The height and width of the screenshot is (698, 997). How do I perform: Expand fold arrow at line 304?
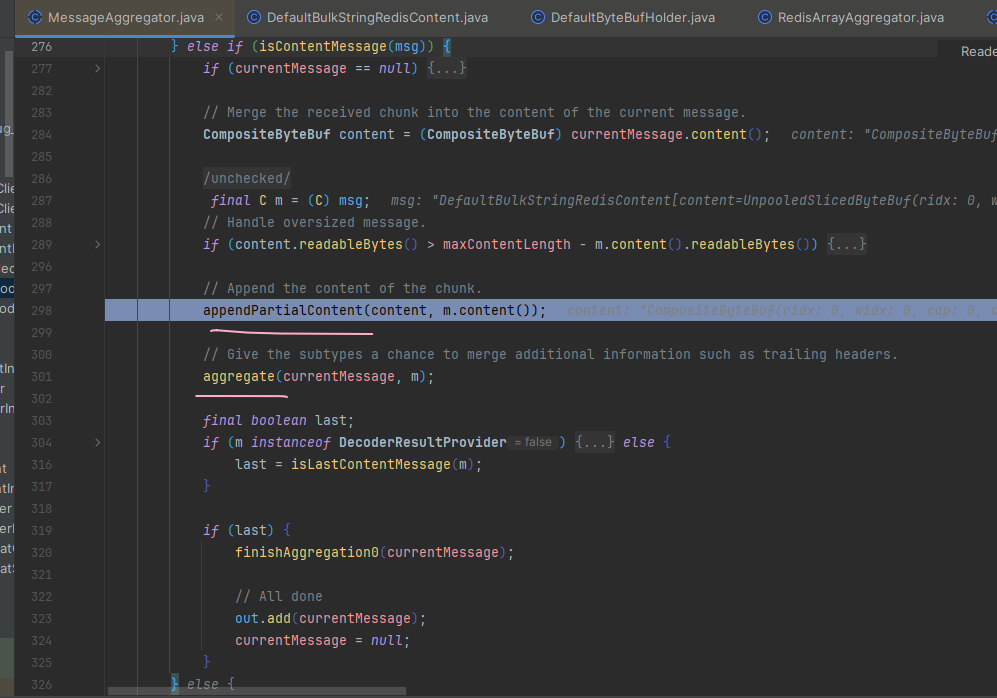point(97,442)
